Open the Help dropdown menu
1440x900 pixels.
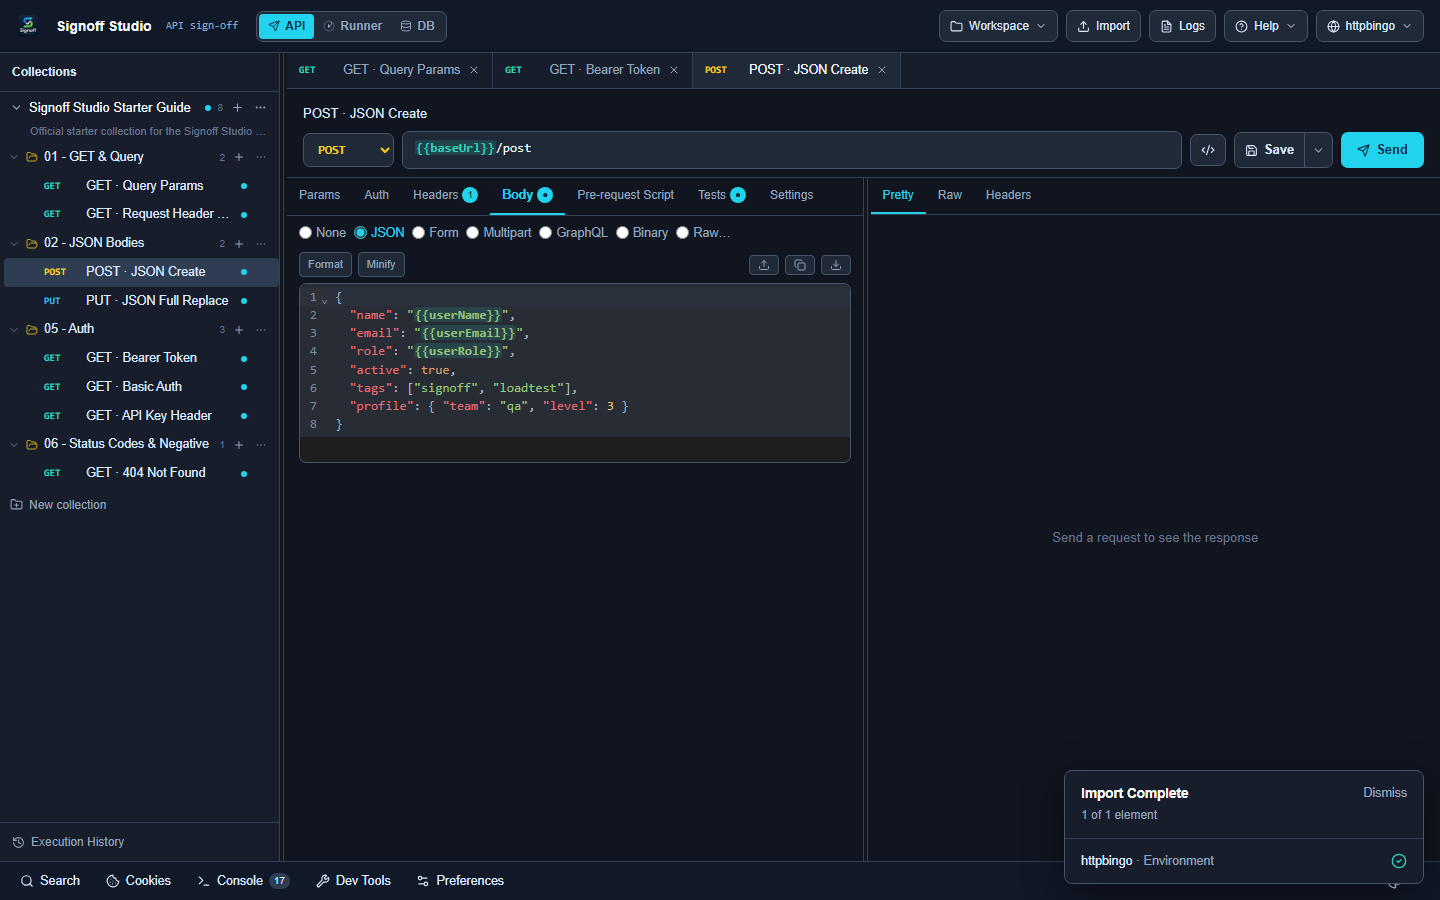[x=1265, y=26]
